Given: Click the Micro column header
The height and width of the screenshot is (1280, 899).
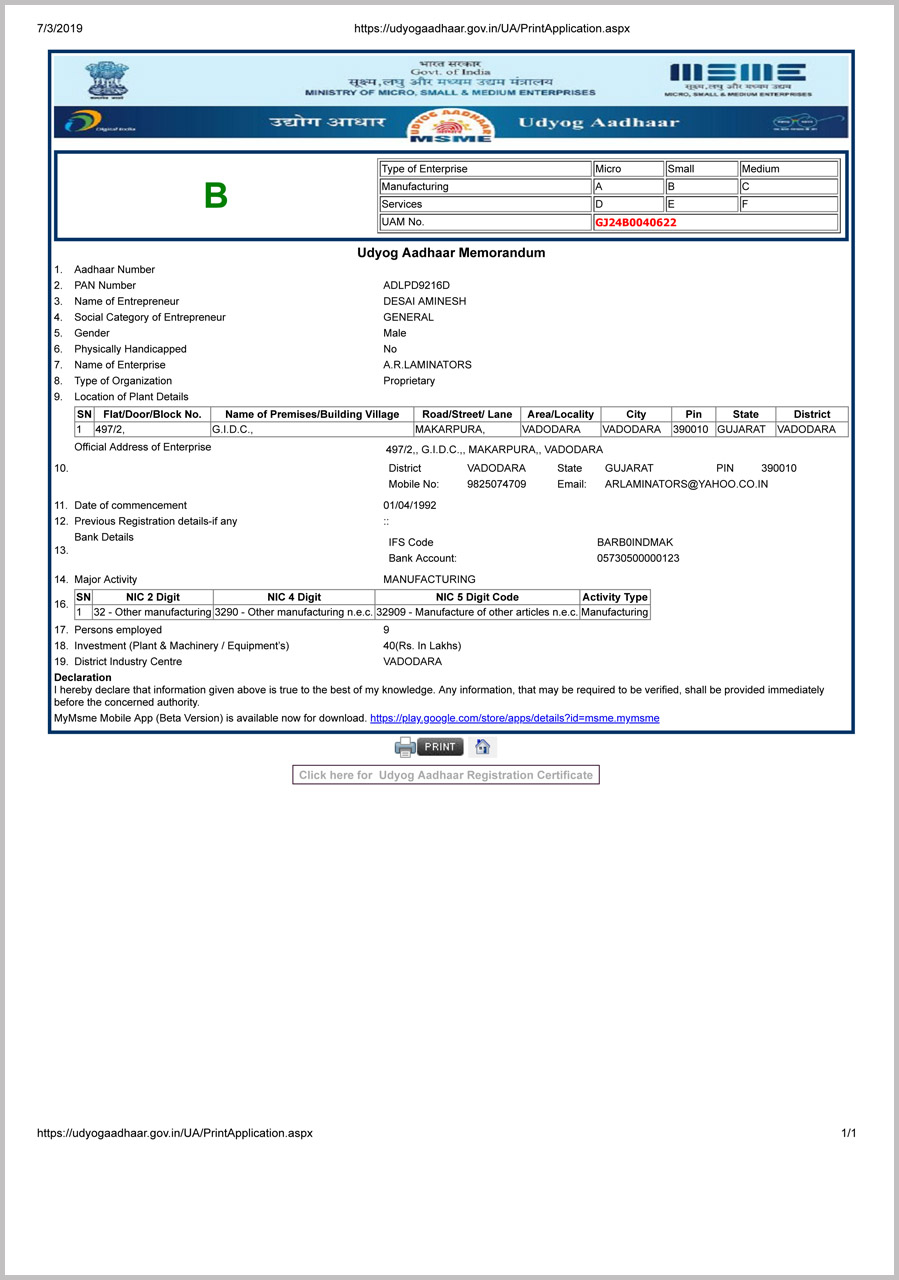Looking at the screenshot, I should [x=628, y=169].
